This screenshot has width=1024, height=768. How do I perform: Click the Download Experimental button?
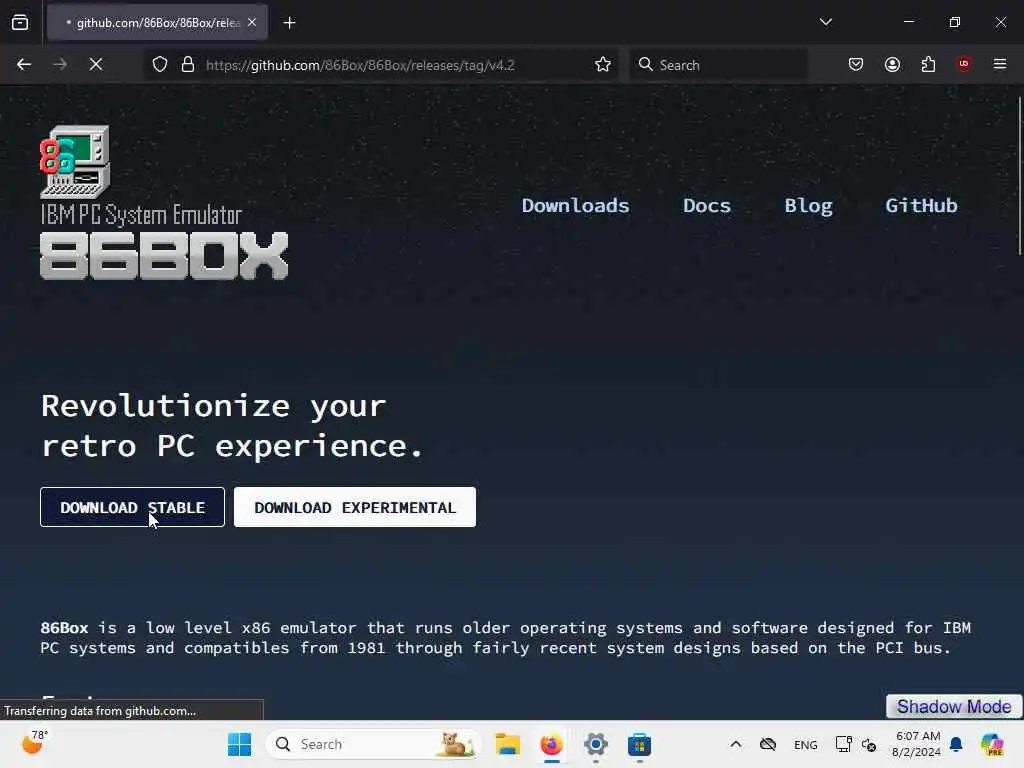point(355,507)
